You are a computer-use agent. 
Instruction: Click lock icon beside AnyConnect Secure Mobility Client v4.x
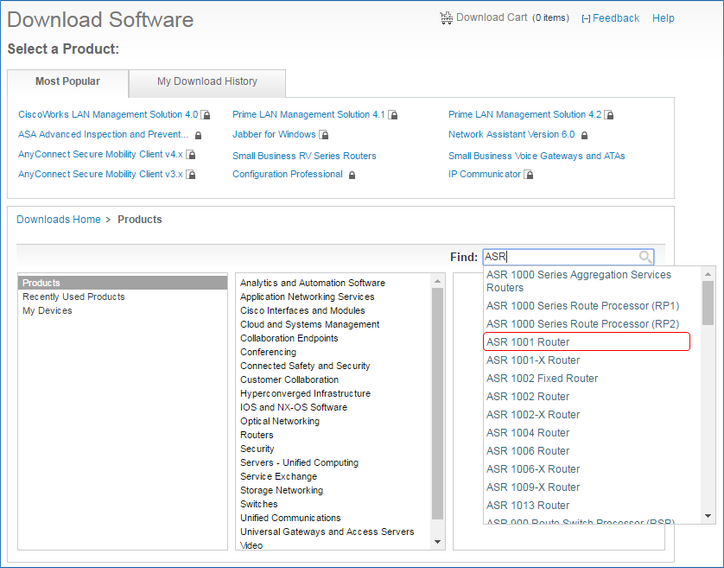point(191,154)
